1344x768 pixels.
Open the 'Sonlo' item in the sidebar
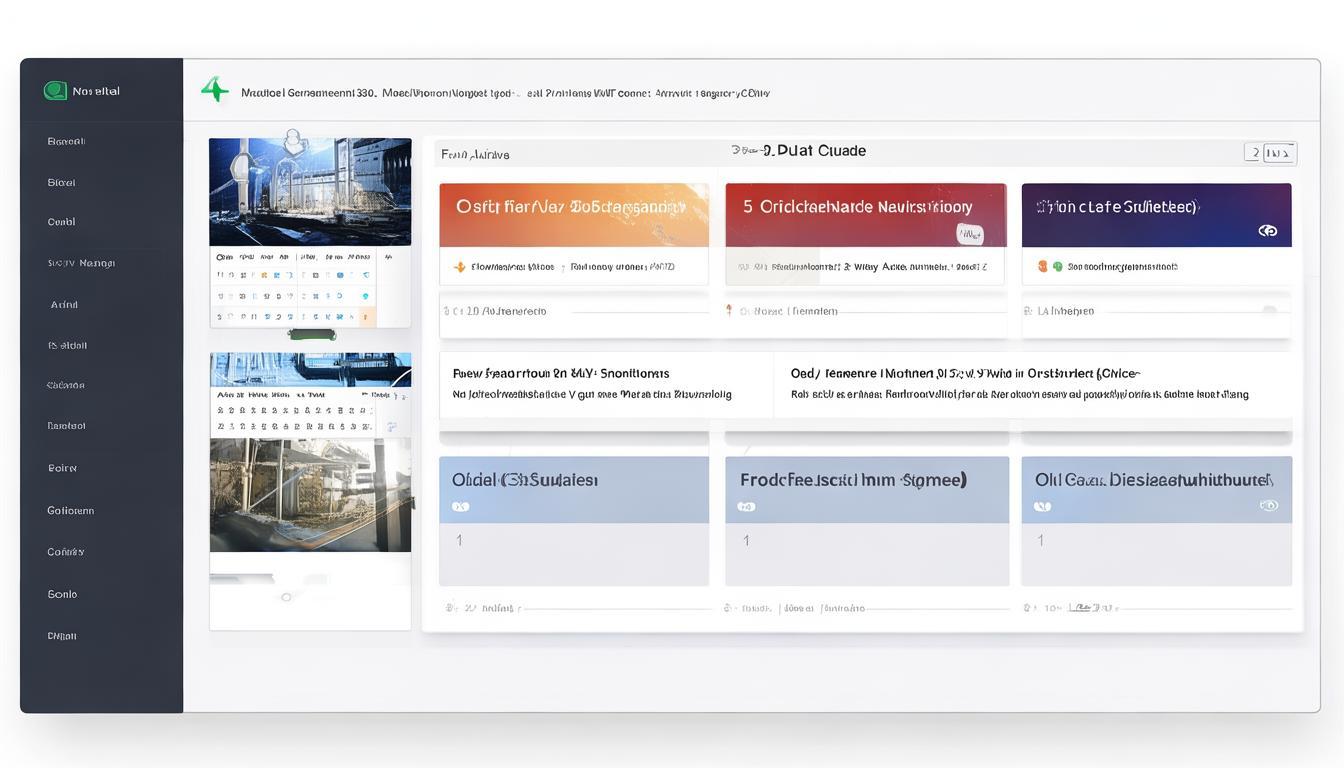[x=62, y=594]
